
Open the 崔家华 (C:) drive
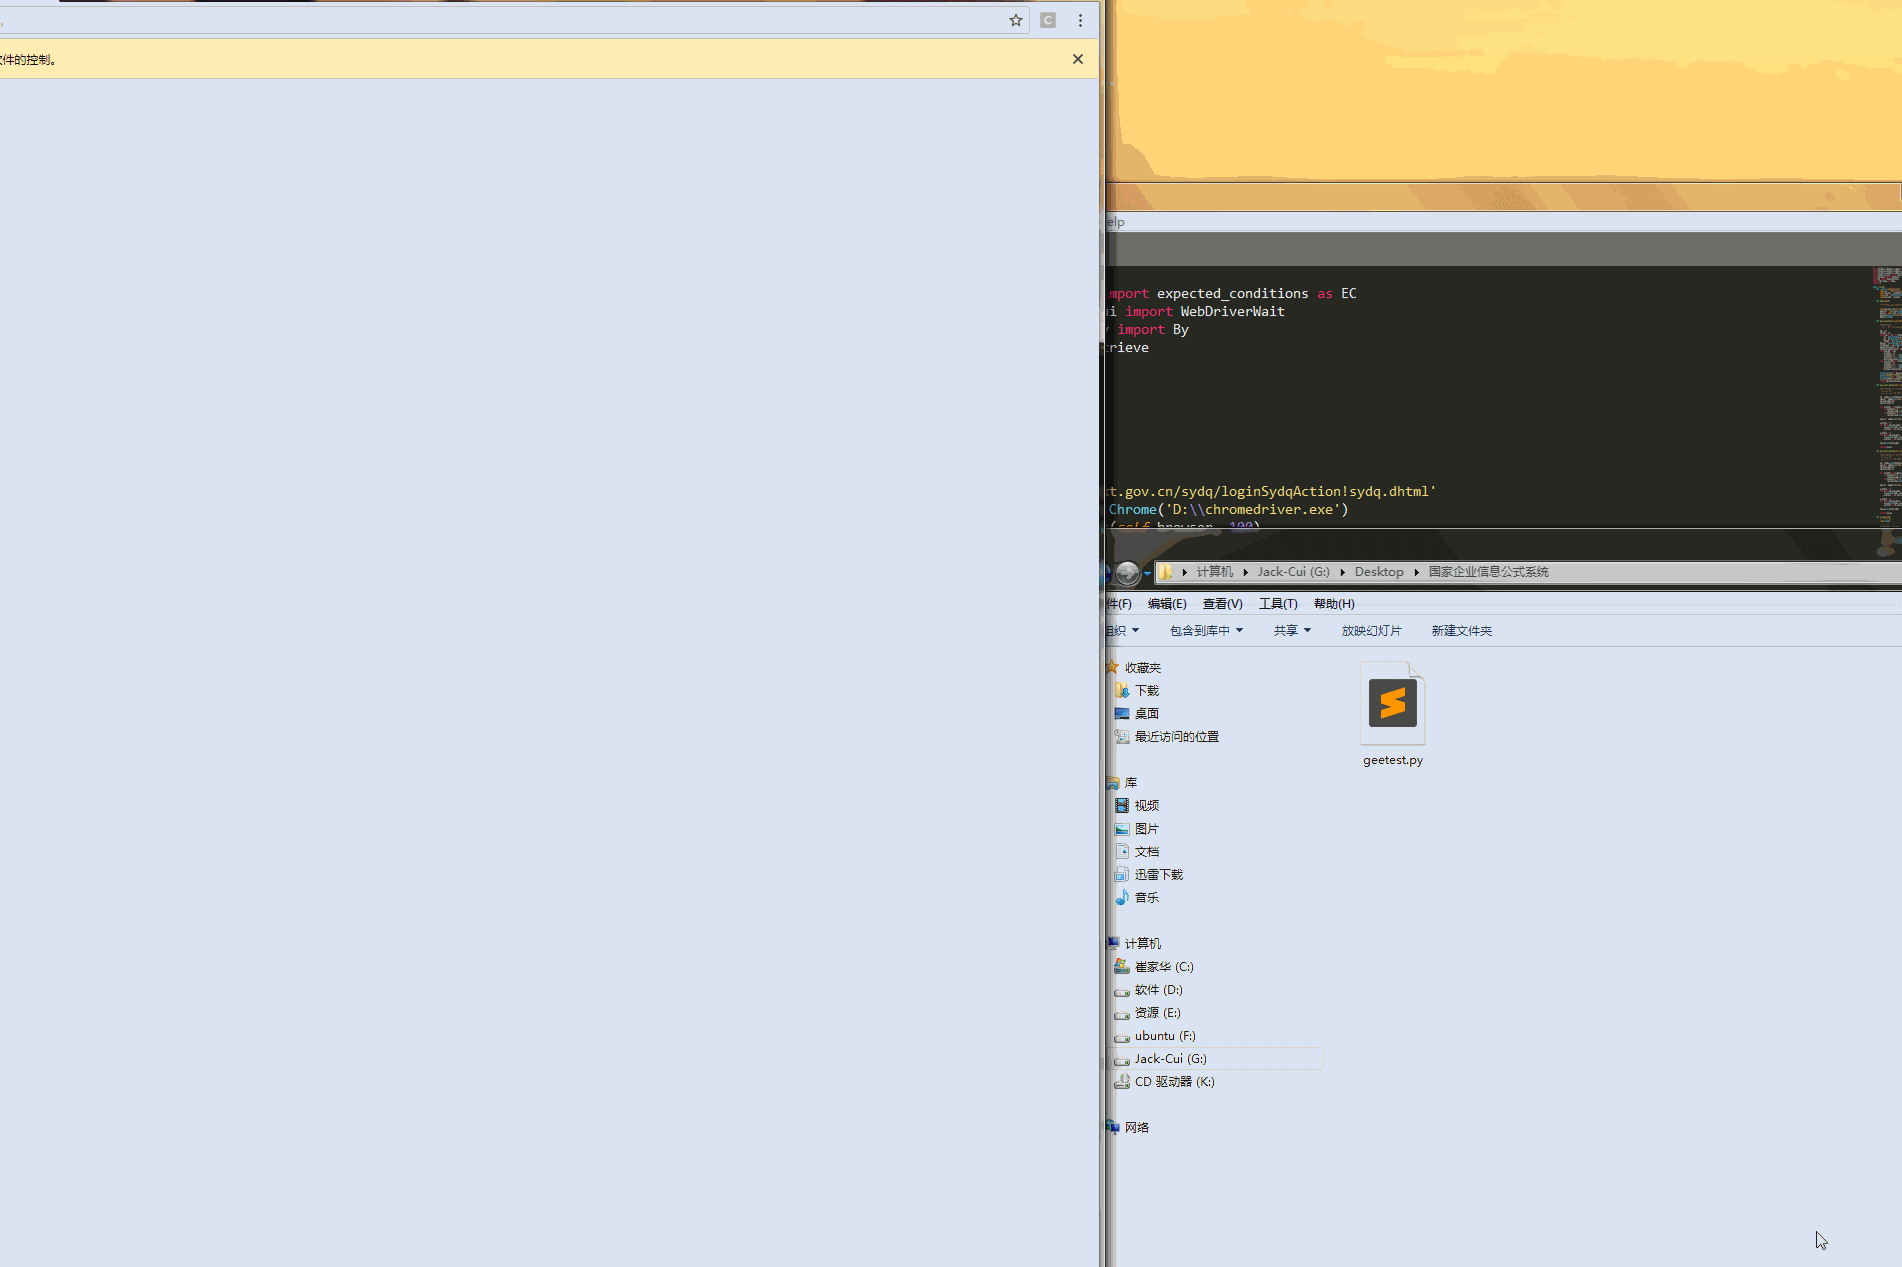coord(1164,967)
